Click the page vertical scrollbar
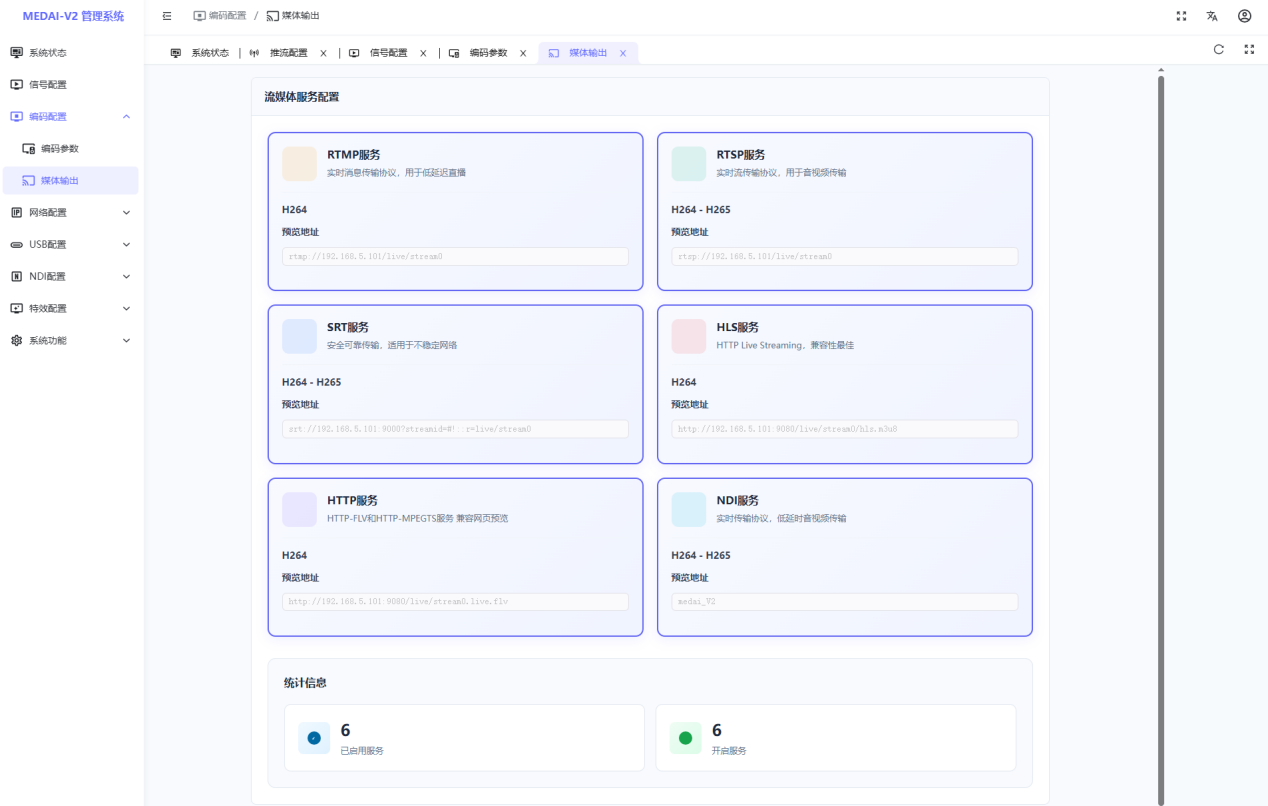This screenshot has width=1268, height=806. tap(1161, 438)
